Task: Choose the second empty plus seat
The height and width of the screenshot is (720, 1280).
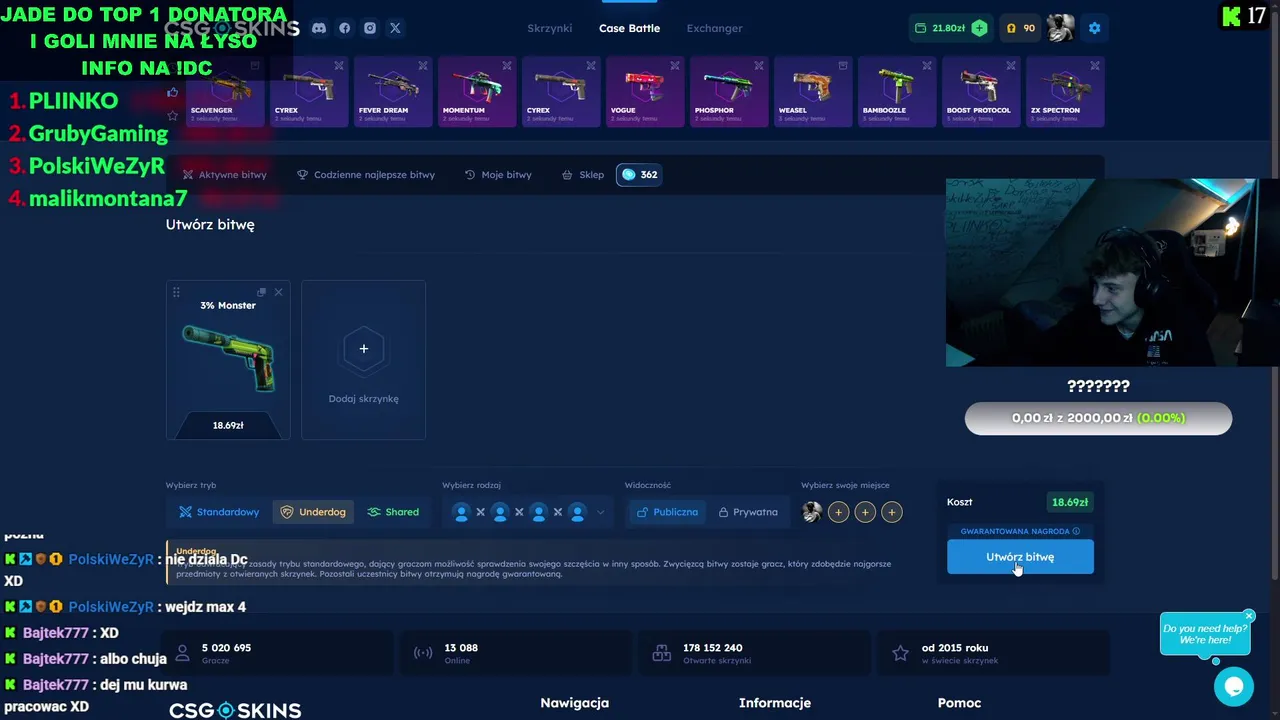Action: (865, 512)
